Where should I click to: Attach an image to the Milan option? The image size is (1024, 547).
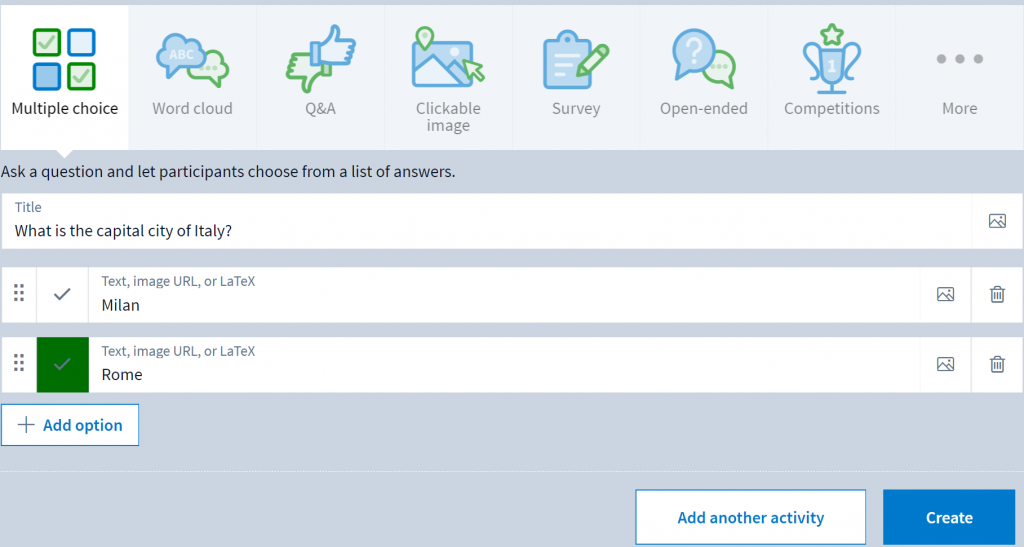[946, 294]
